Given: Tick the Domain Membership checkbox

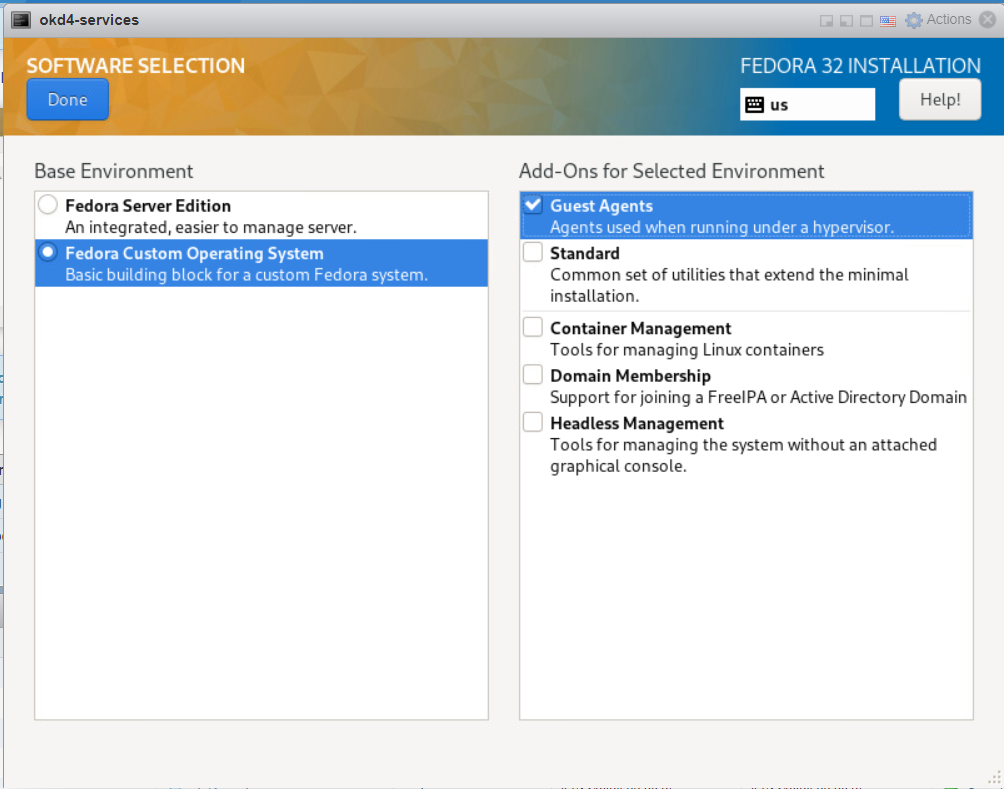Looking at the screenshot, I should [x=533, y=375].
